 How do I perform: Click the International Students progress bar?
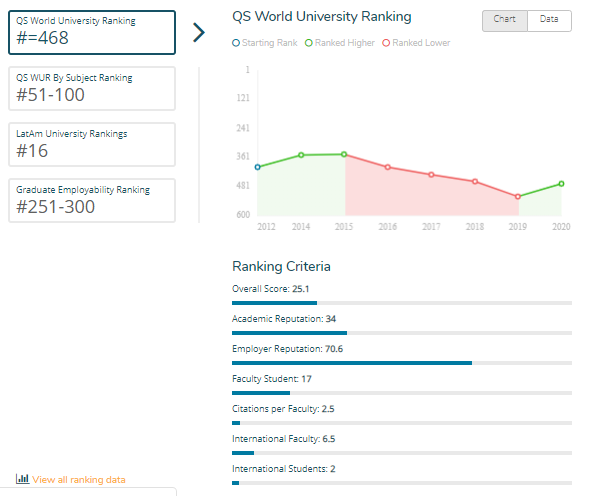click(x=402, y=483)
